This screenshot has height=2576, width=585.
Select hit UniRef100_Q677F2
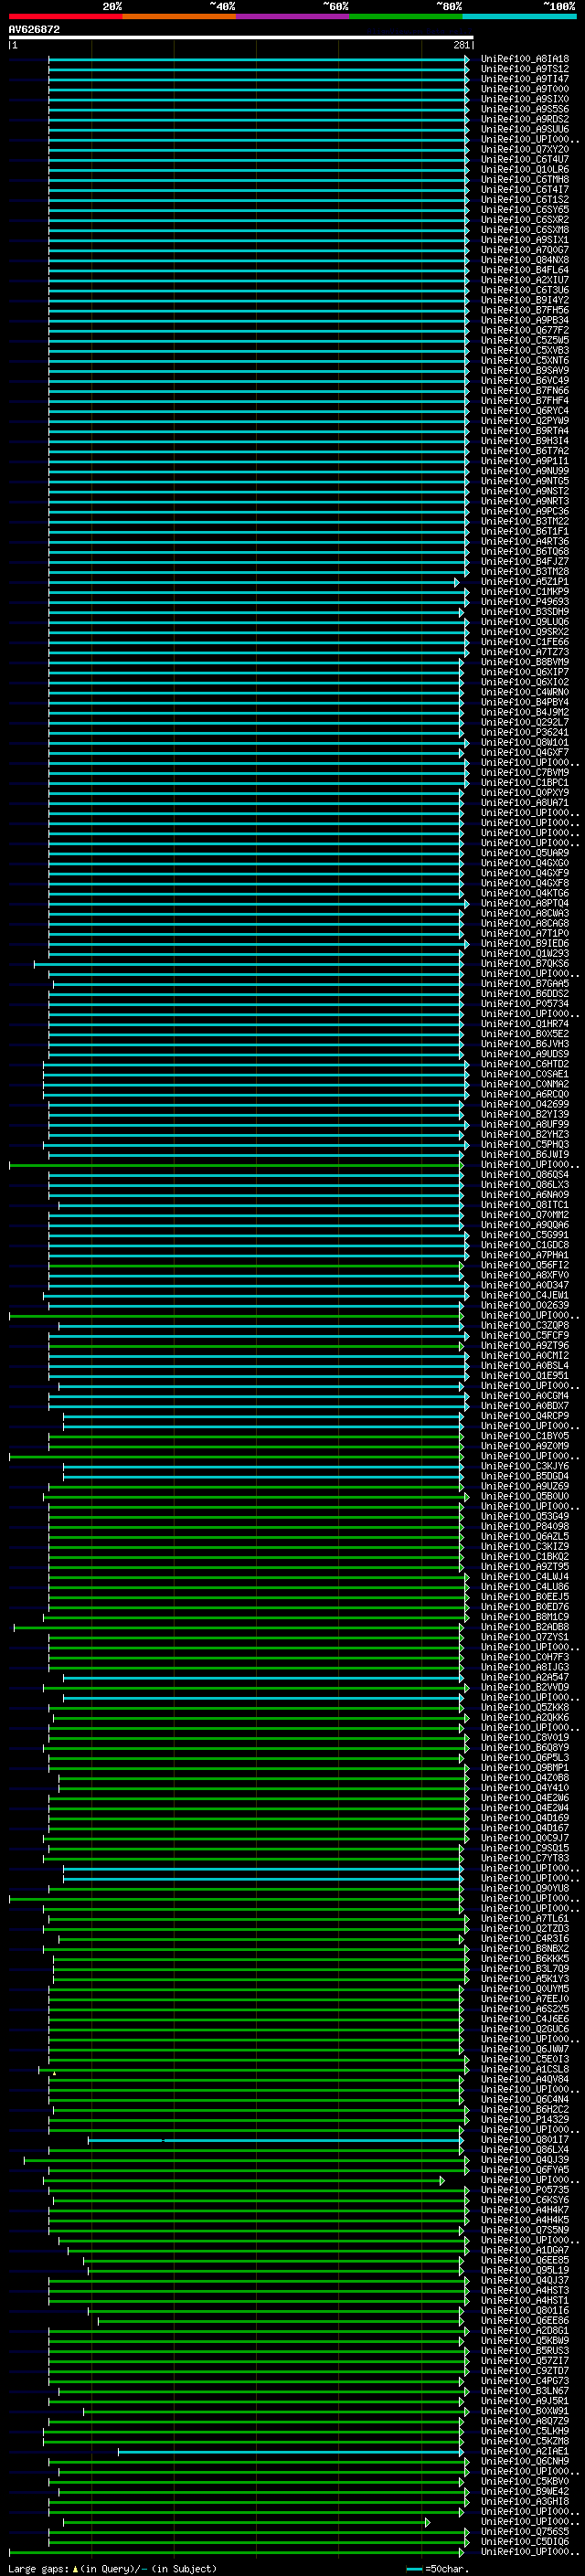click(x=525, y=330)
